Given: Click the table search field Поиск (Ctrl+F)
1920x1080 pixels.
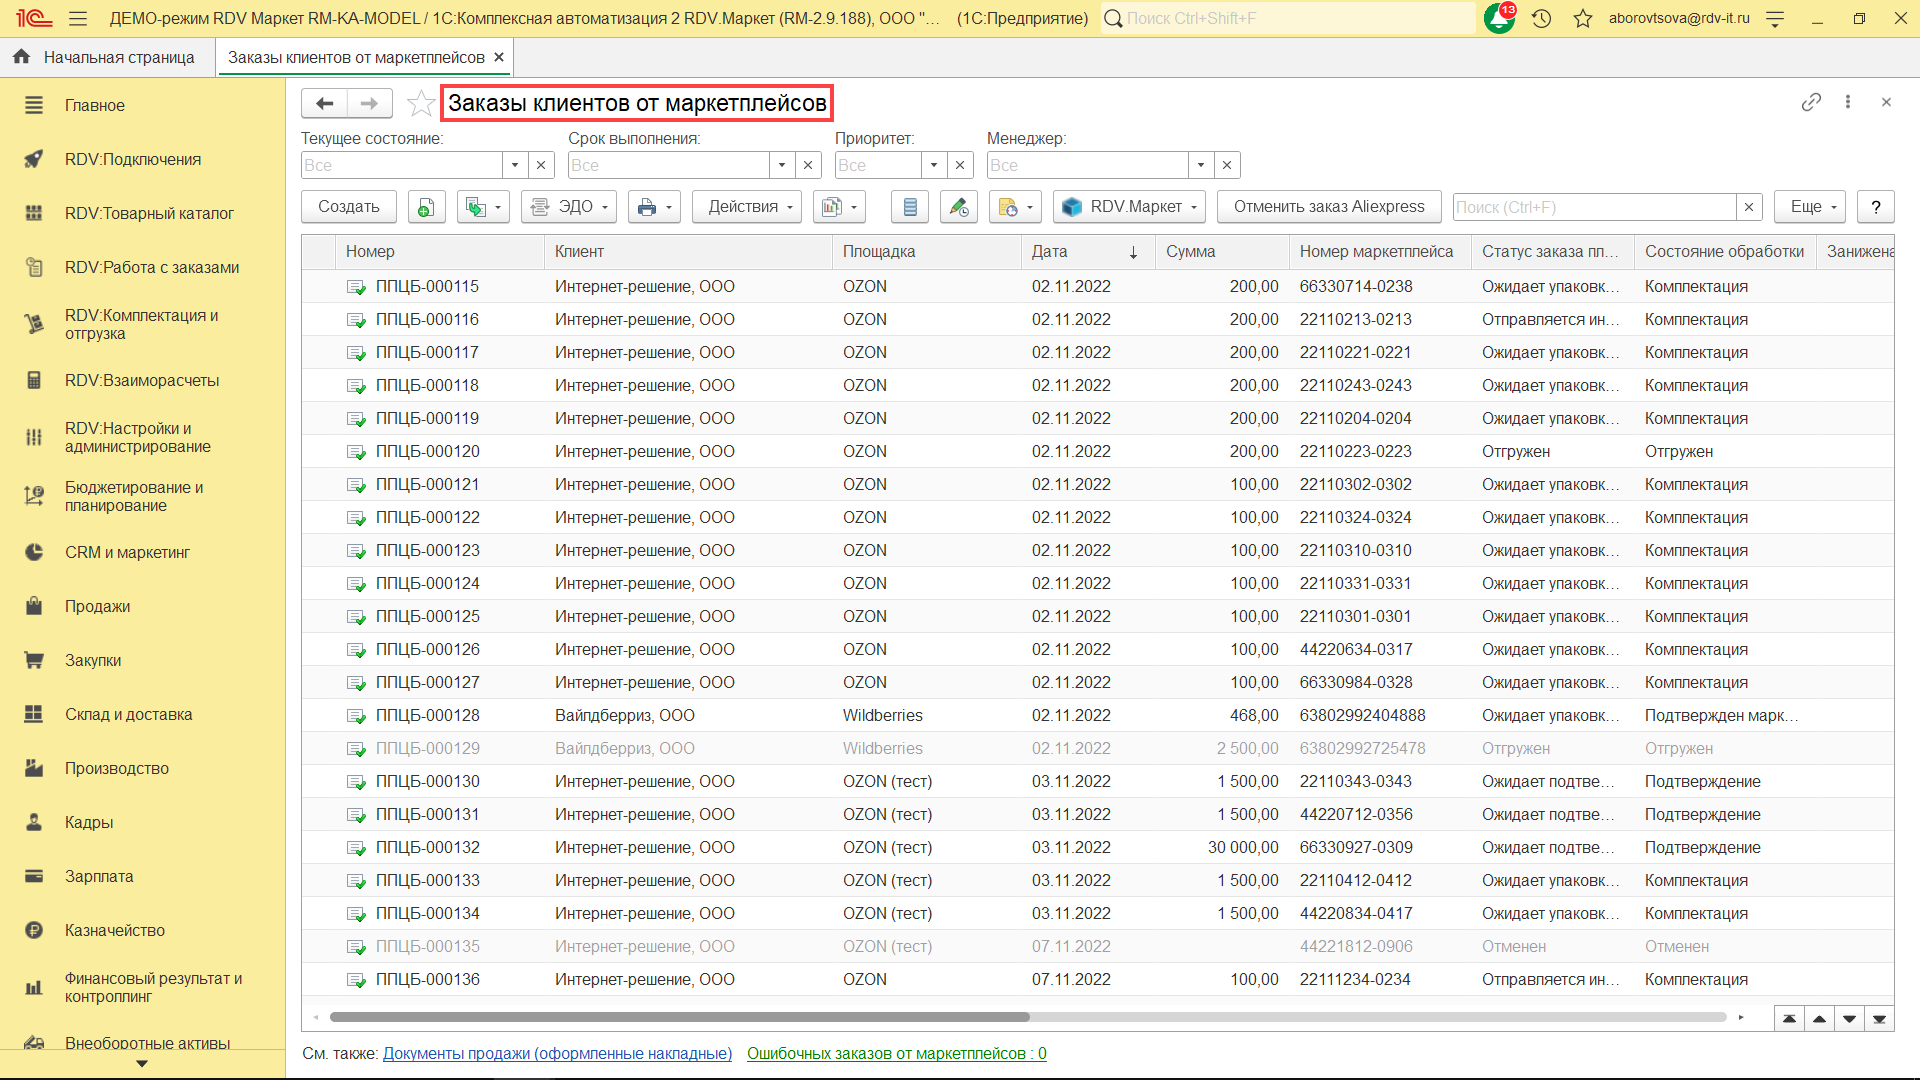Looking at the screenshot, I should click(x=1594, y=207).
